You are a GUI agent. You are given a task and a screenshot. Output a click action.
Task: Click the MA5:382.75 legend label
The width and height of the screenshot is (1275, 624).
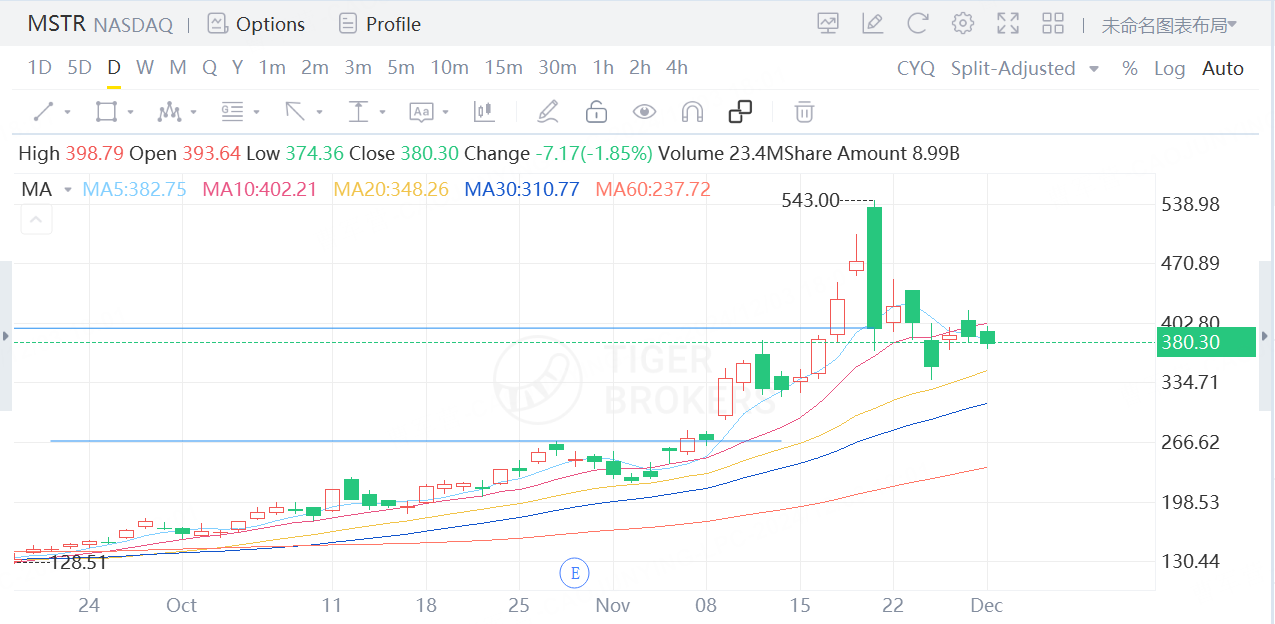coord(134,189)
